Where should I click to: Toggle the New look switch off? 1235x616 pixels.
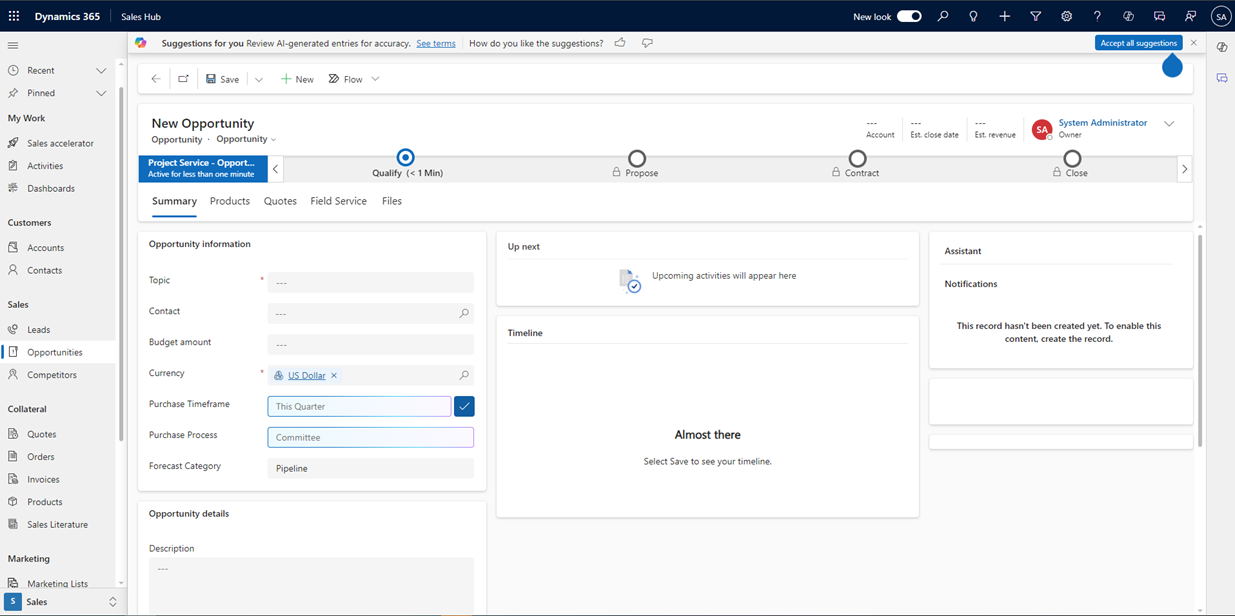pos(910,16)
